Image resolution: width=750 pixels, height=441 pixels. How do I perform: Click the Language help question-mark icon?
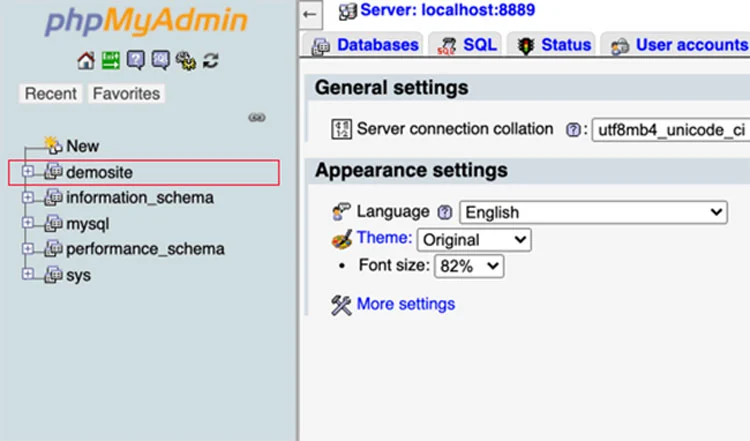(x=445, y=212)
